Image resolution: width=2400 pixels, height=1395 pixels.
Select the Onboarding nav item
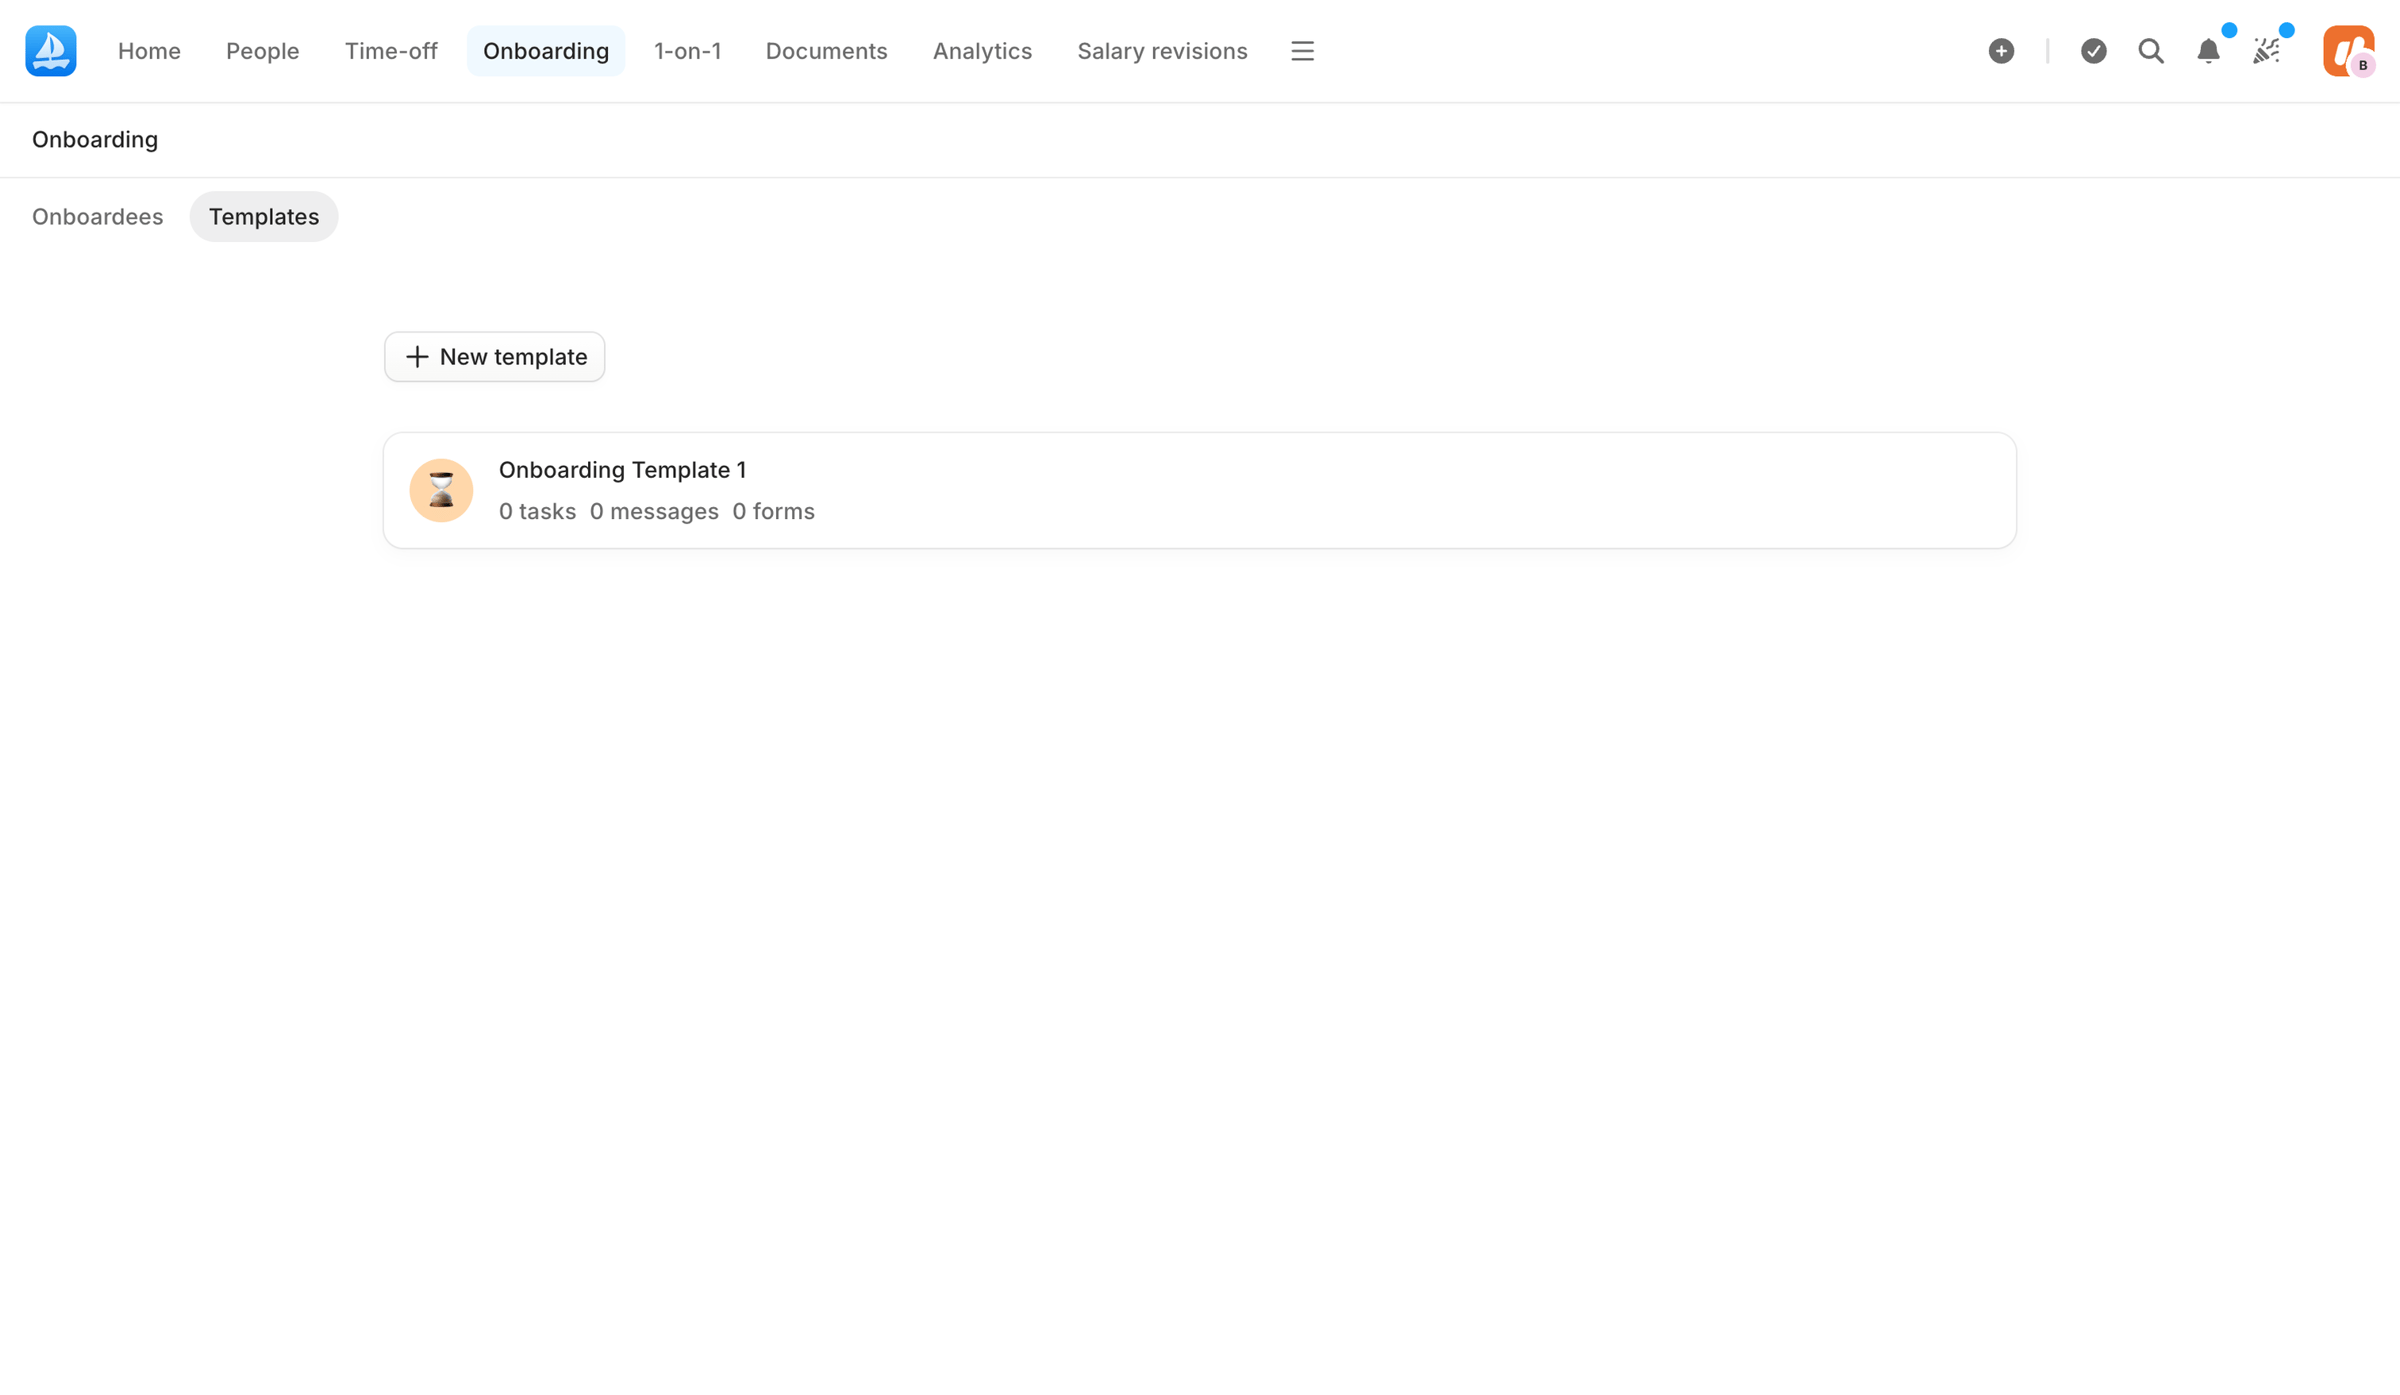[x=546, y=51]
